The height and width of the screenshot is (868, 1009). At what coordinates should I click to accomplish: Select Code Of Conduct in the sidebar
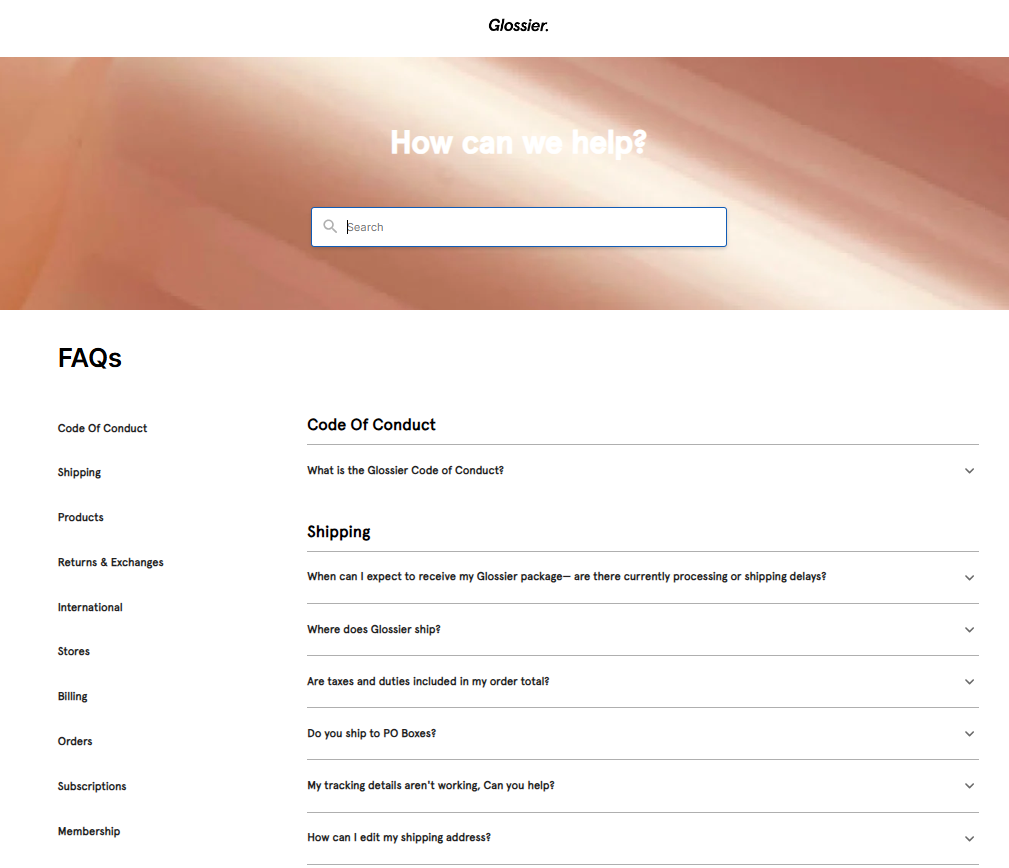pos(102,428)
